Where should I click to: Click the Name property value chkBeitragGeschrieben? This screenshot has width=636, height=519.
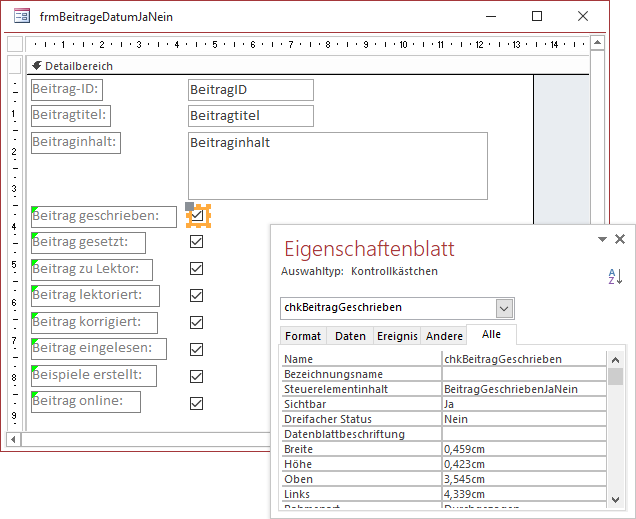tap(524, 359)
